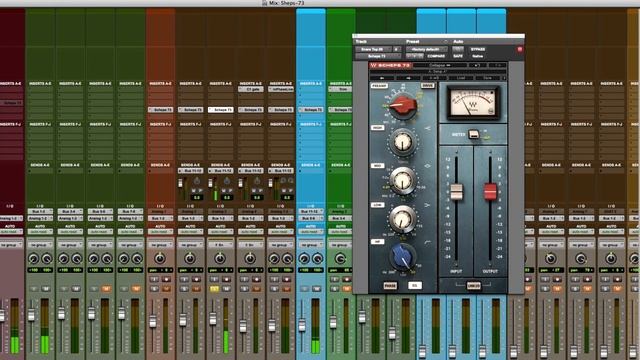Open the C1 gate insert
Screen dimensions: 640x360
(251, 89)
